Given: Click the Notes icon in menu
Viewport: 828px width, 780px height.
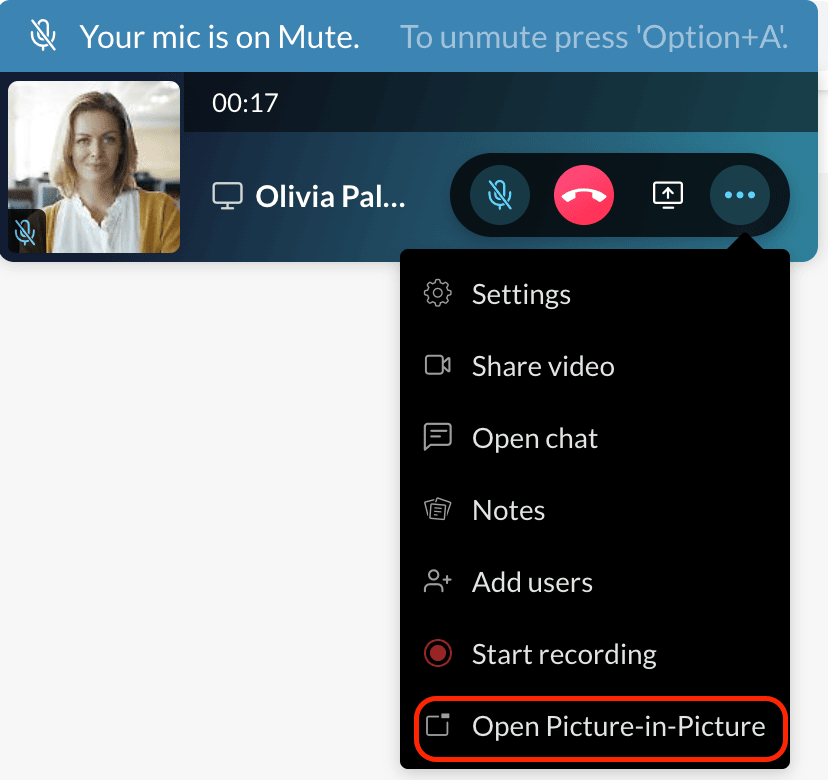Looking at the screenshot, I should click(438, 510).
